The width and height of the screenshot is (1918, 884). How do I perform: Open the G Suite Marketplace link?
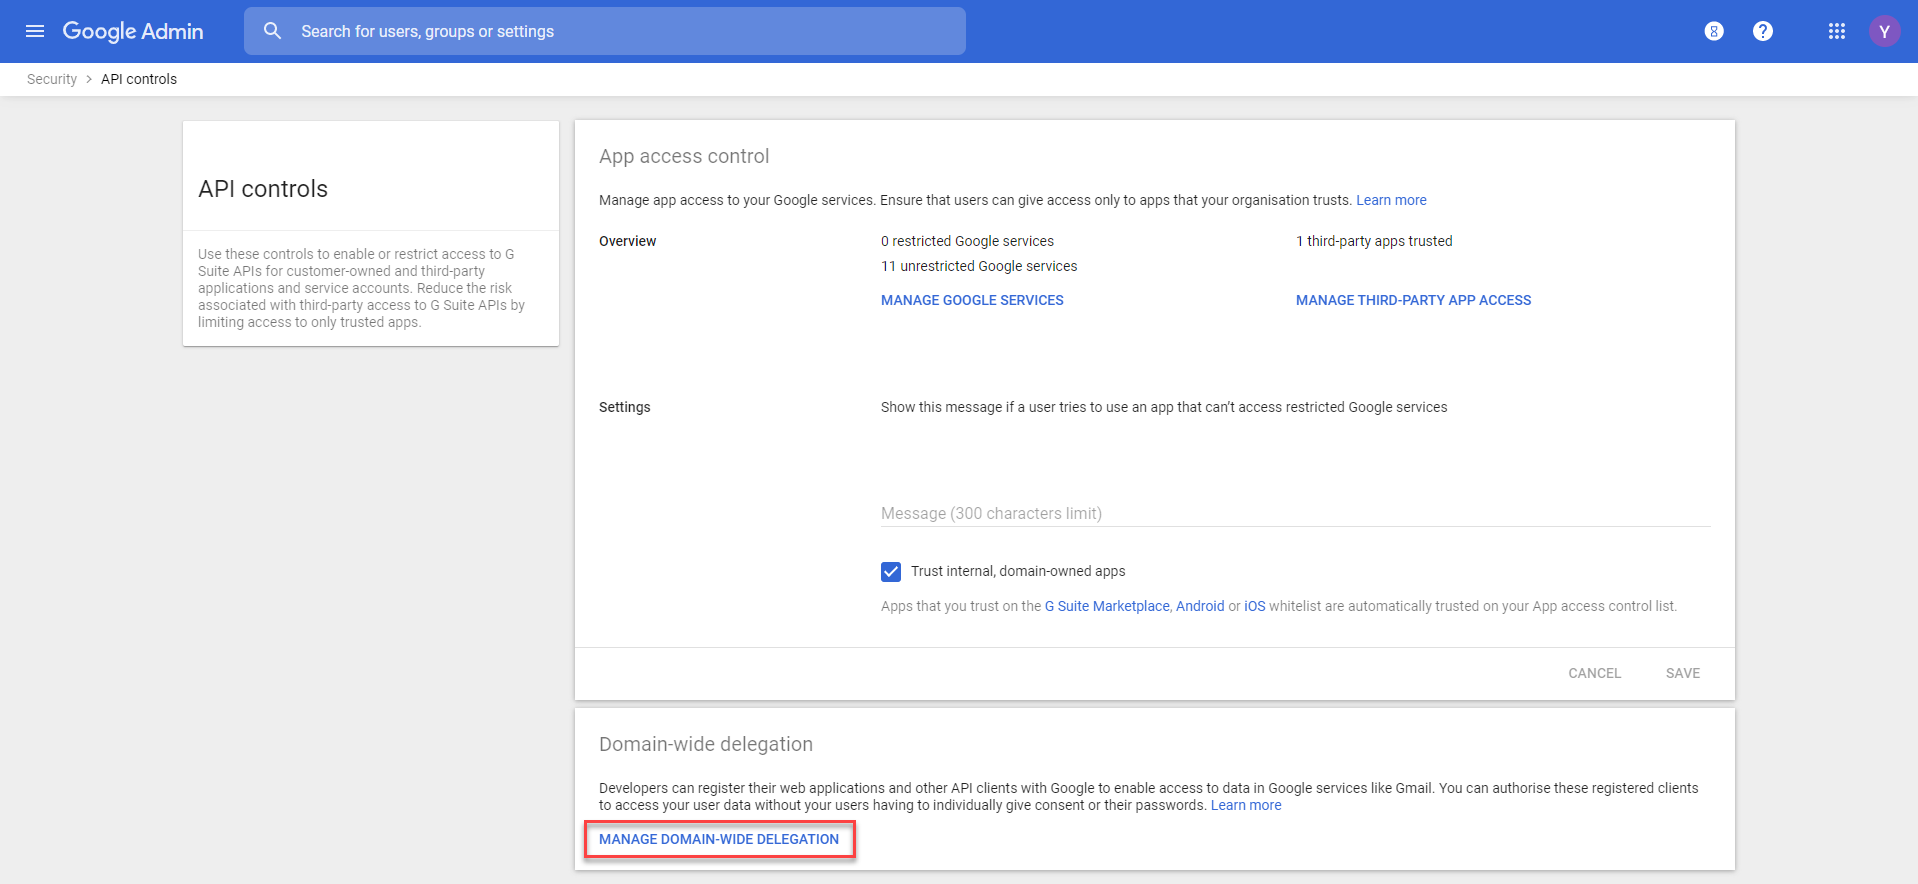click(x=1107, y=606)
